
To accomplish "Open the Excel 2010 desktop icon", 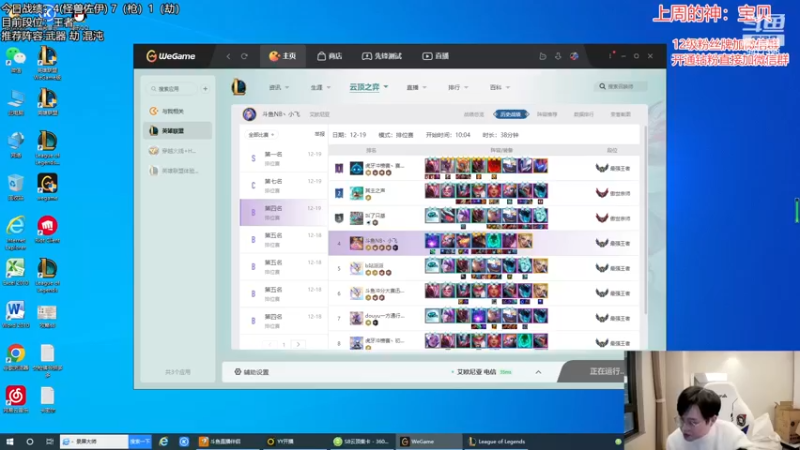I will pyautogui.click(x=16, y=272).
